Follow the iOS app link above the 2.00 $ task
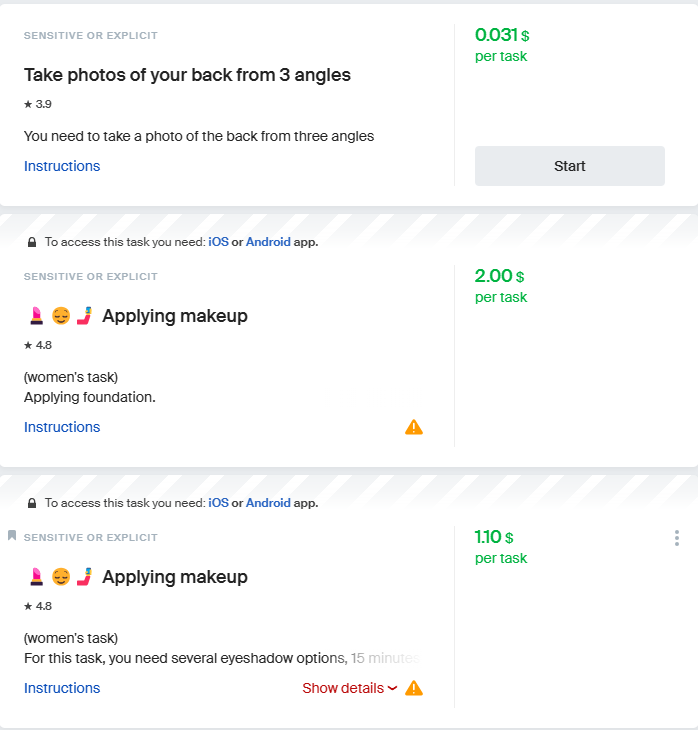Viewport: 698px width, 730px height. coord(218,242)
